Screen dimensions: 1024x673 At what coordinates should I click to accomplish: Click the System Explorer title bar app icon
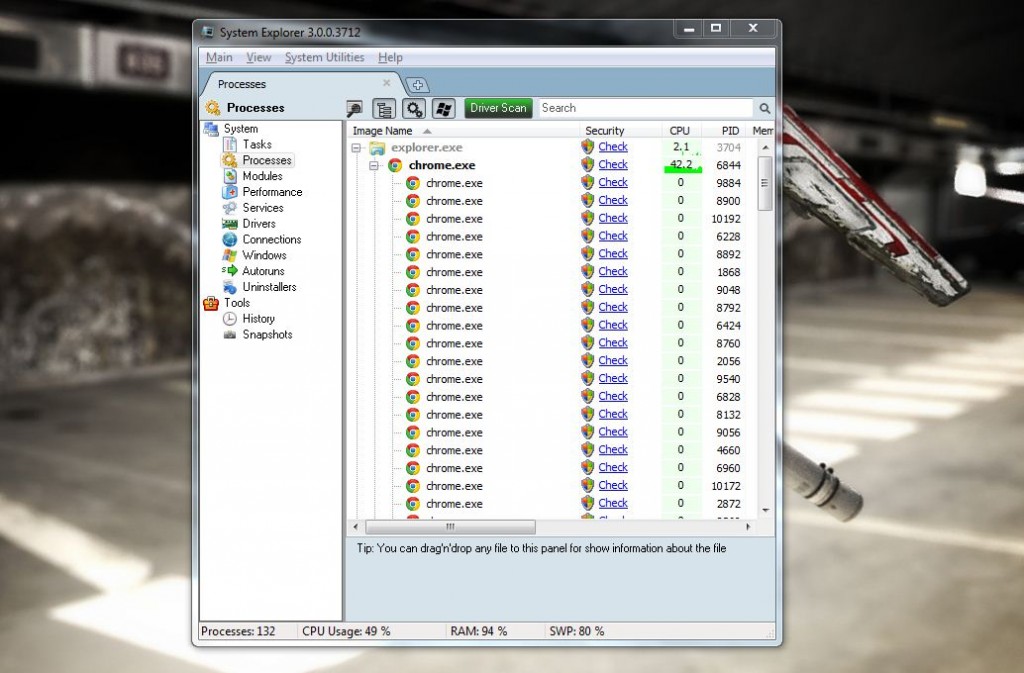208,32
